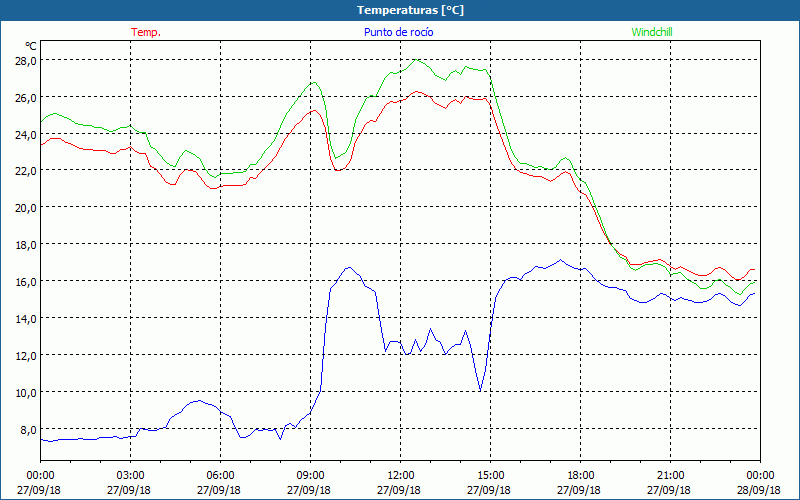Image resolution: width=800 pixels, height=500 pixels.
Task: Select the green "Windchill" legend label
Action: coord(652,32)
